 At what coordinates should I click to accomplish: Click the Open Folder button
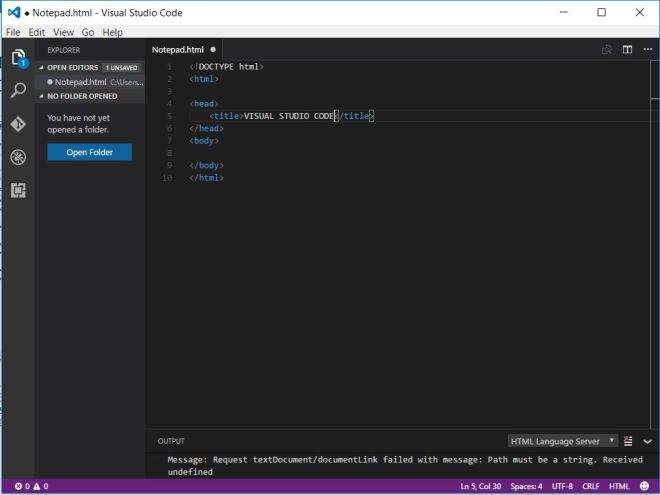click(x=90, y=152)
